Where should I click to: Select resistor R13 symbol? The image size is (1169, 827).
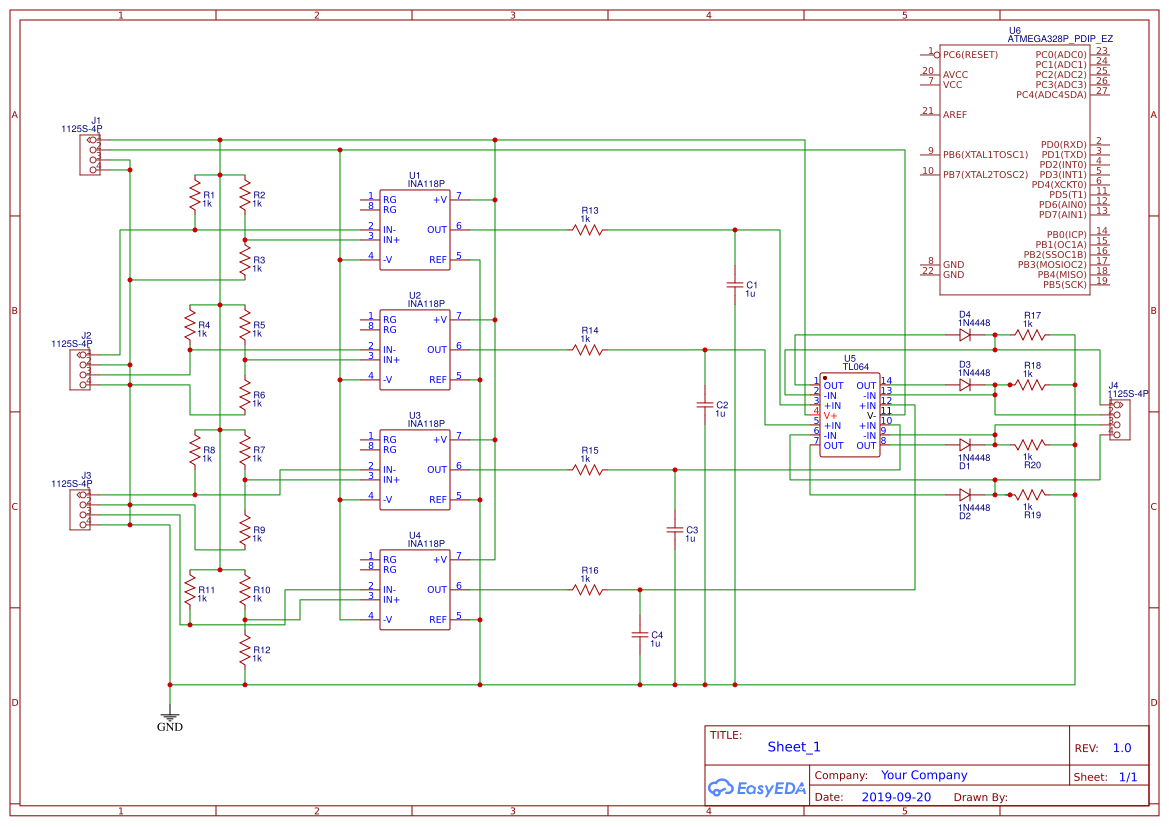(588, 229)
